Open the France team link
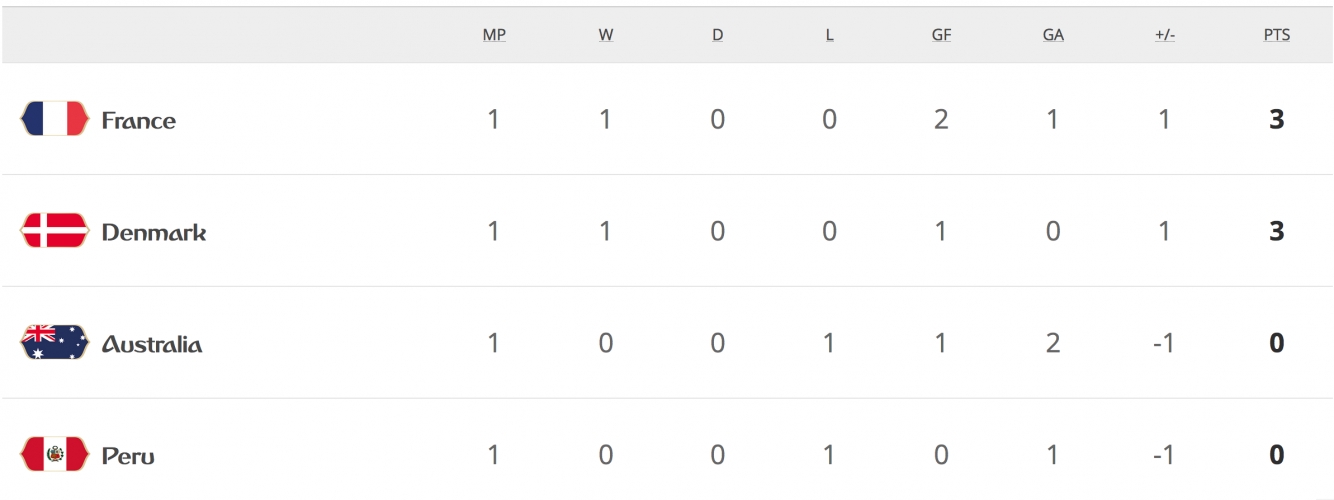 (139, 121)
